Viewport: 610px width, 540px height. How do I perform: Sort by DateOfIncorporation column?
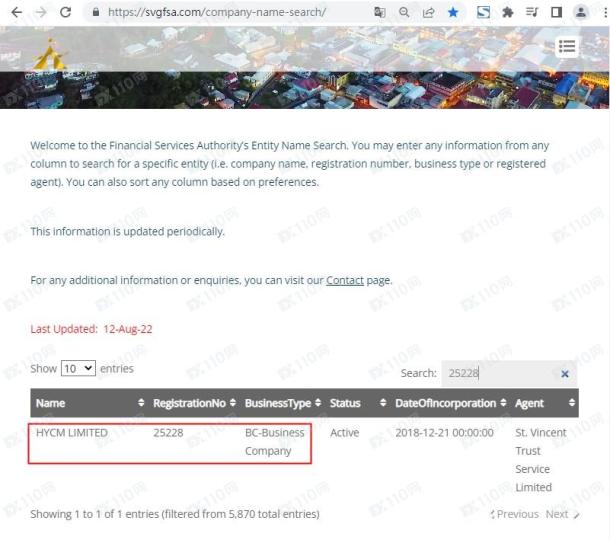point(450,403)
